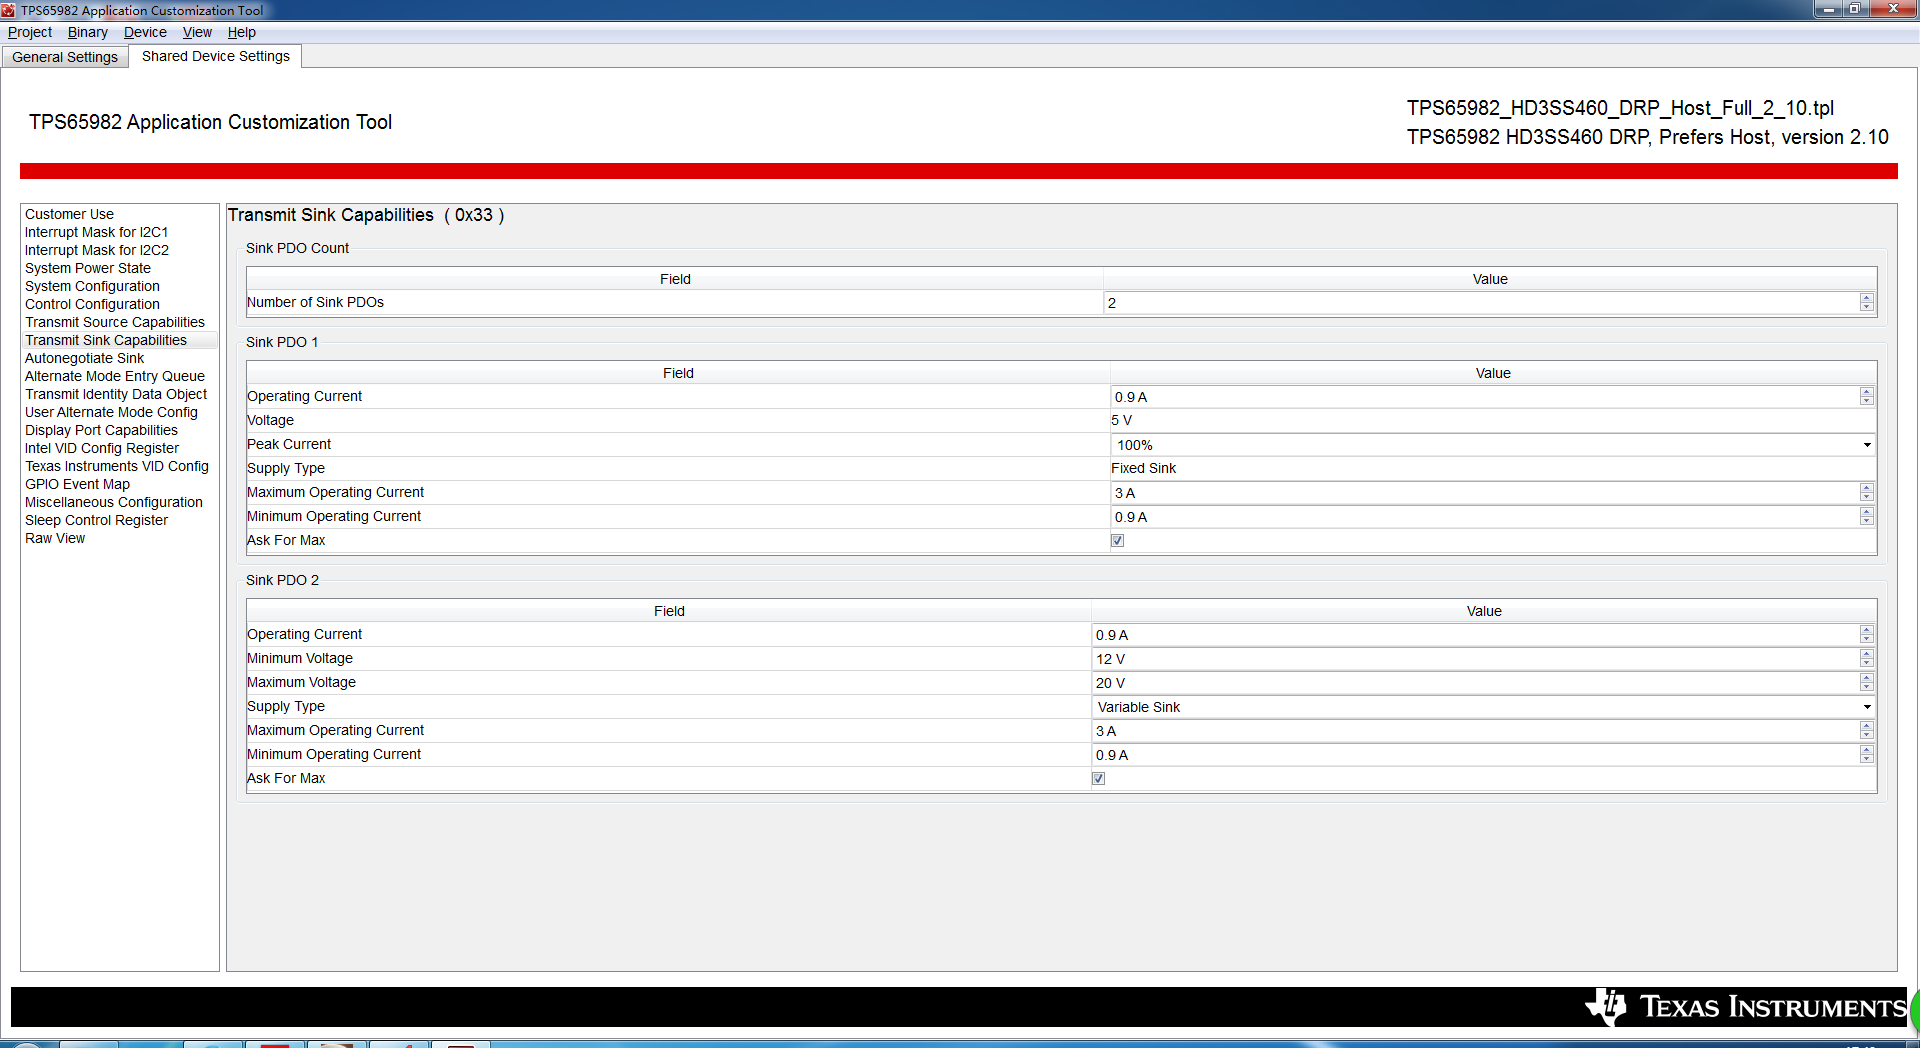Open the Device menu
This screenshot has width=1920, height=1048.
tap(145, 32)
